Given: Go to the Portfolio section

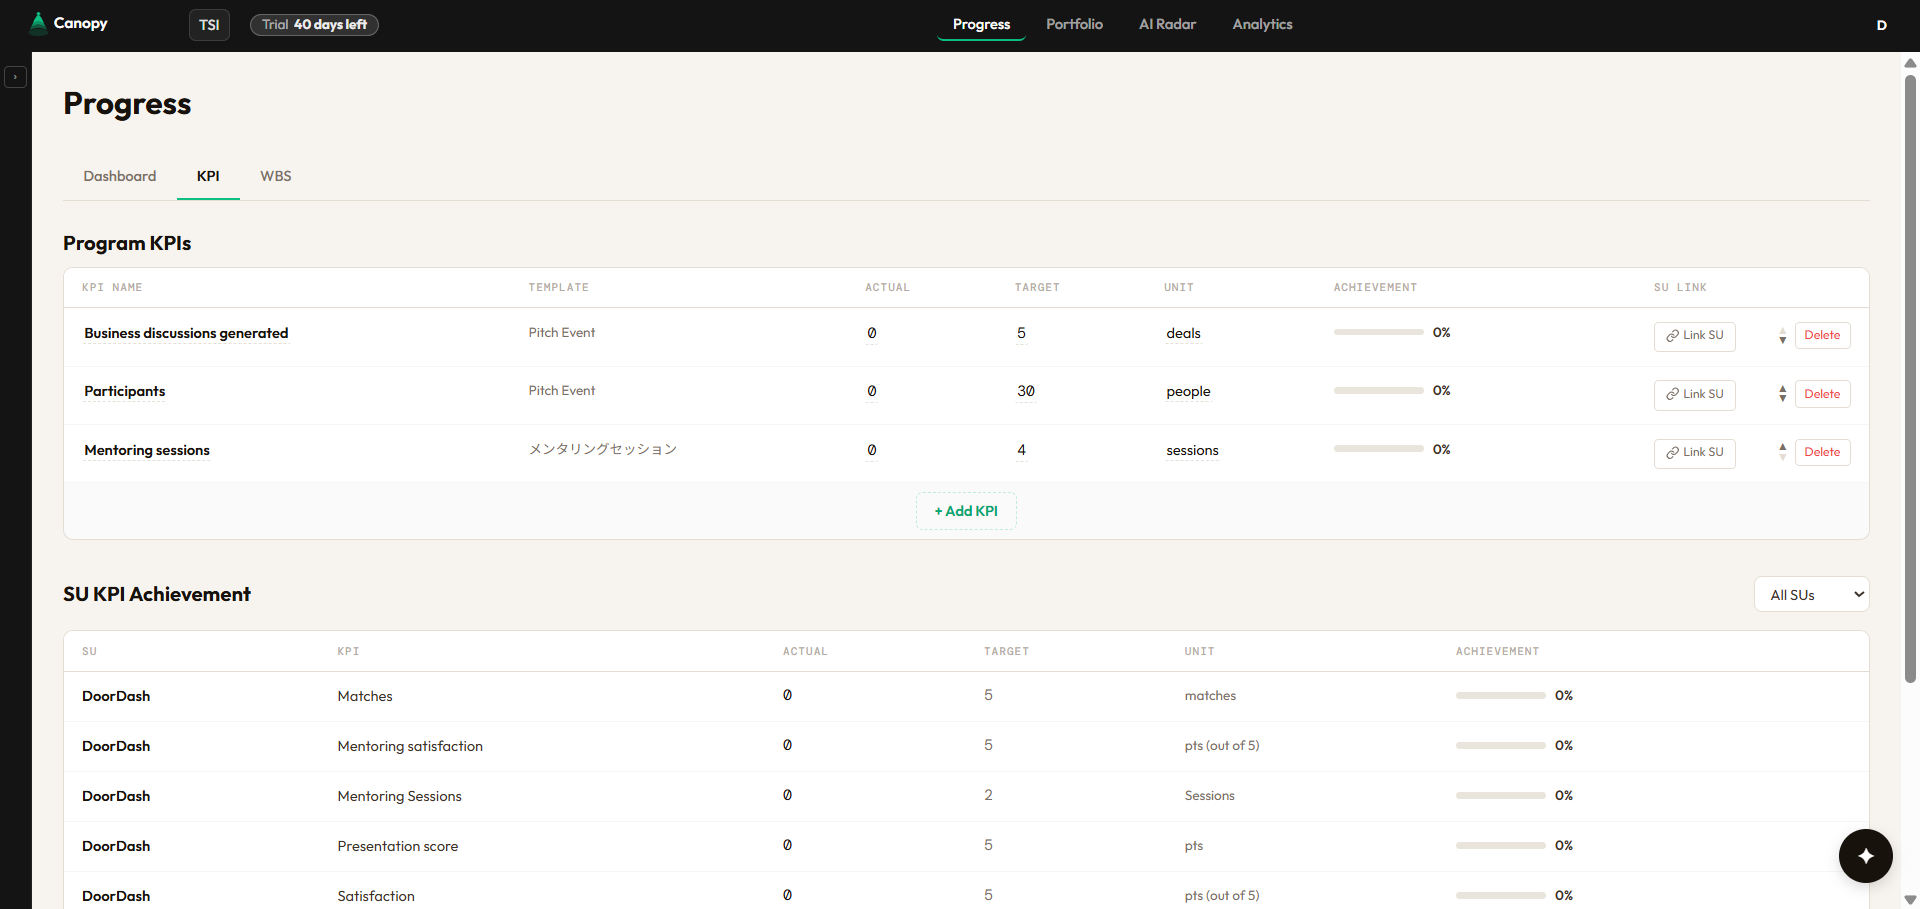Looking at the screenshot, I should coord(1074,24).
